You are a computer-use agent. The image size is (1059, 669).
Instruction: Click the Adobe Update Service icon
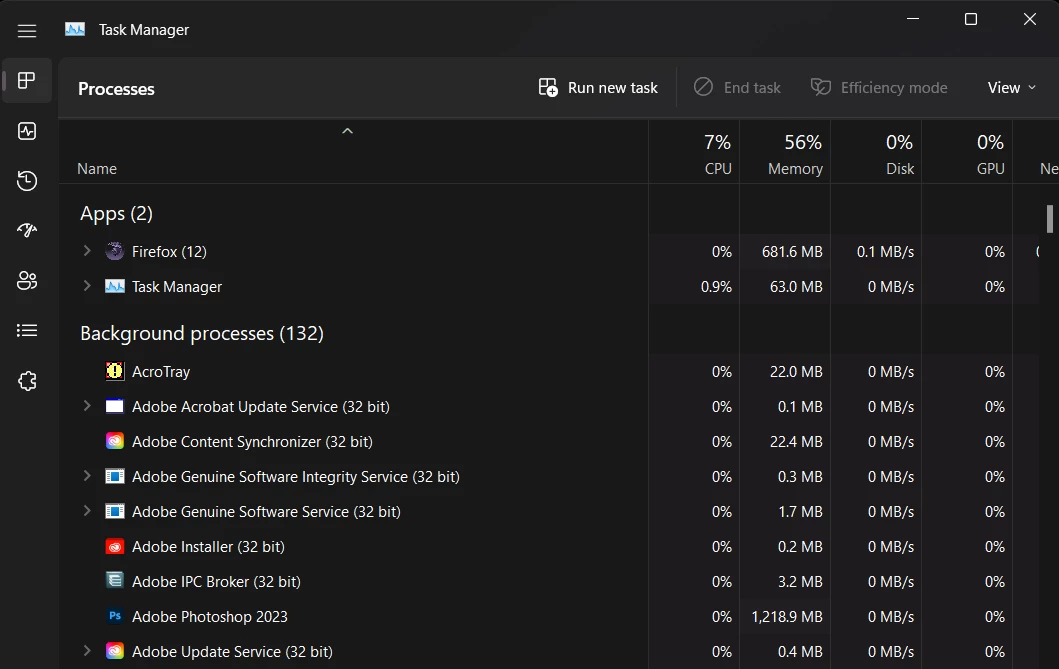[115, 651]
